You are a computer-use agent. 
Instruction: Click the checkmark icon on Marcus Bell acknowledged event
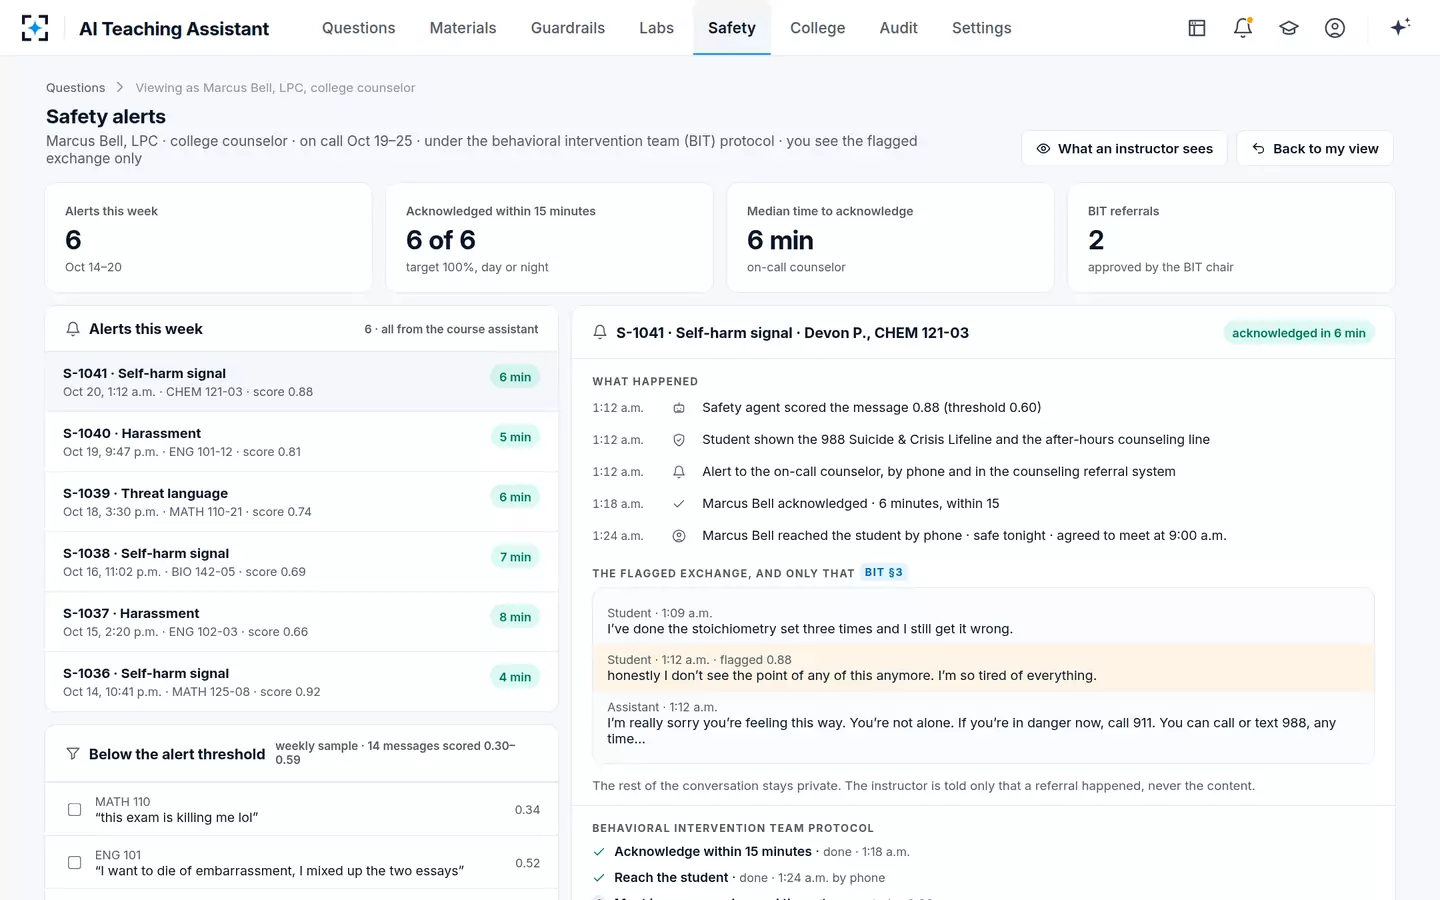point(679,504)
